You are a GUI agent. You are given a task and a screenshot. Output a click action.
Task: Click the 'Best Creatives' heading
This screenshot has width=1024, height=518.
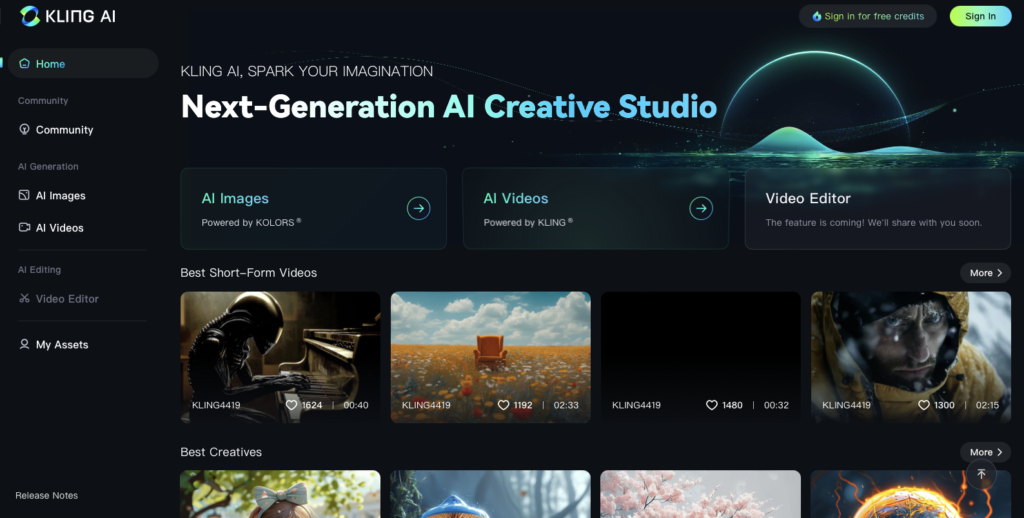[x=221, y=452]
